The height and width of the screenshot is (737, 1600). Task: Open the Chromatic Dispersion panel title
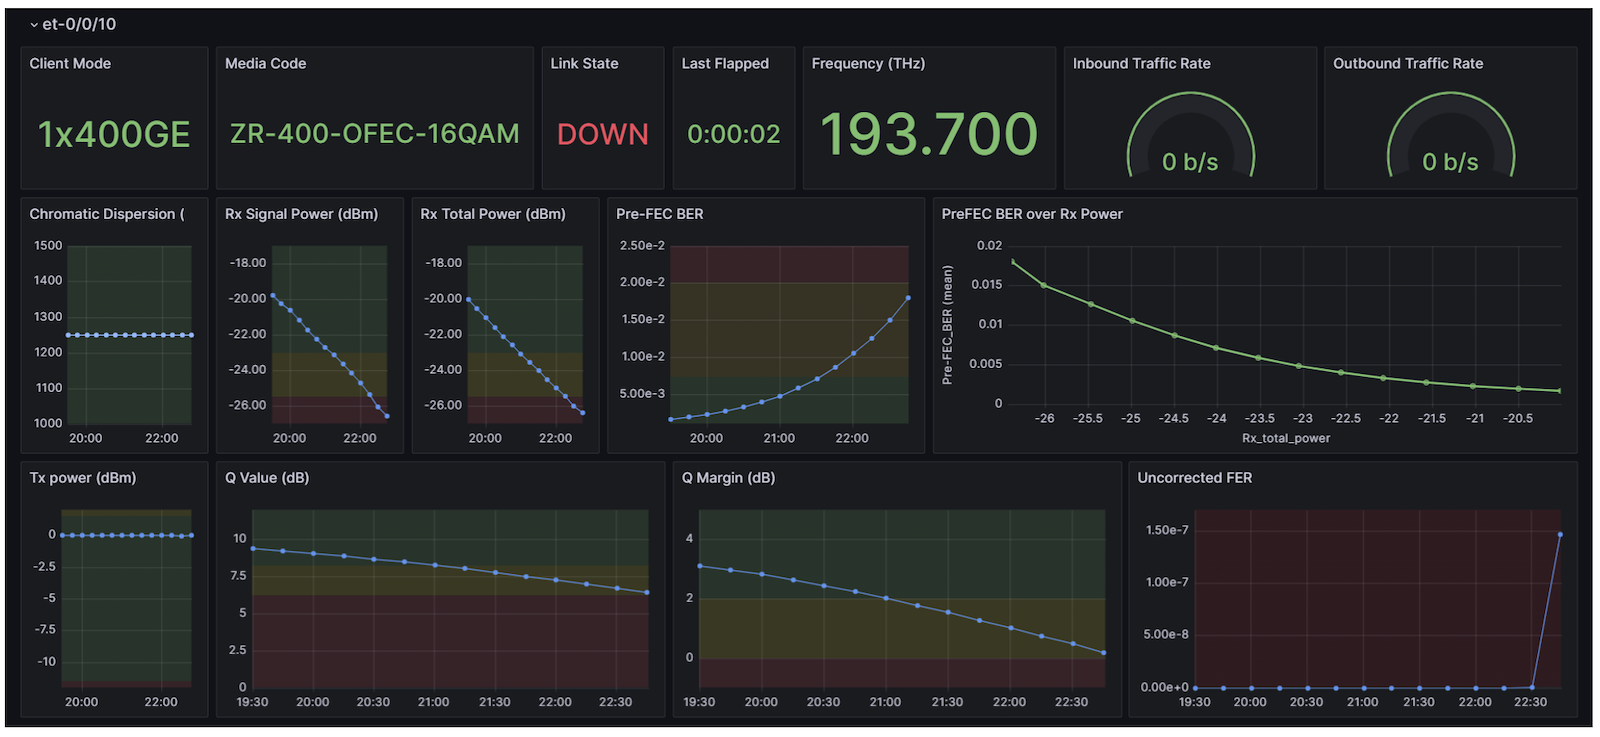click(x=107, y=214)
